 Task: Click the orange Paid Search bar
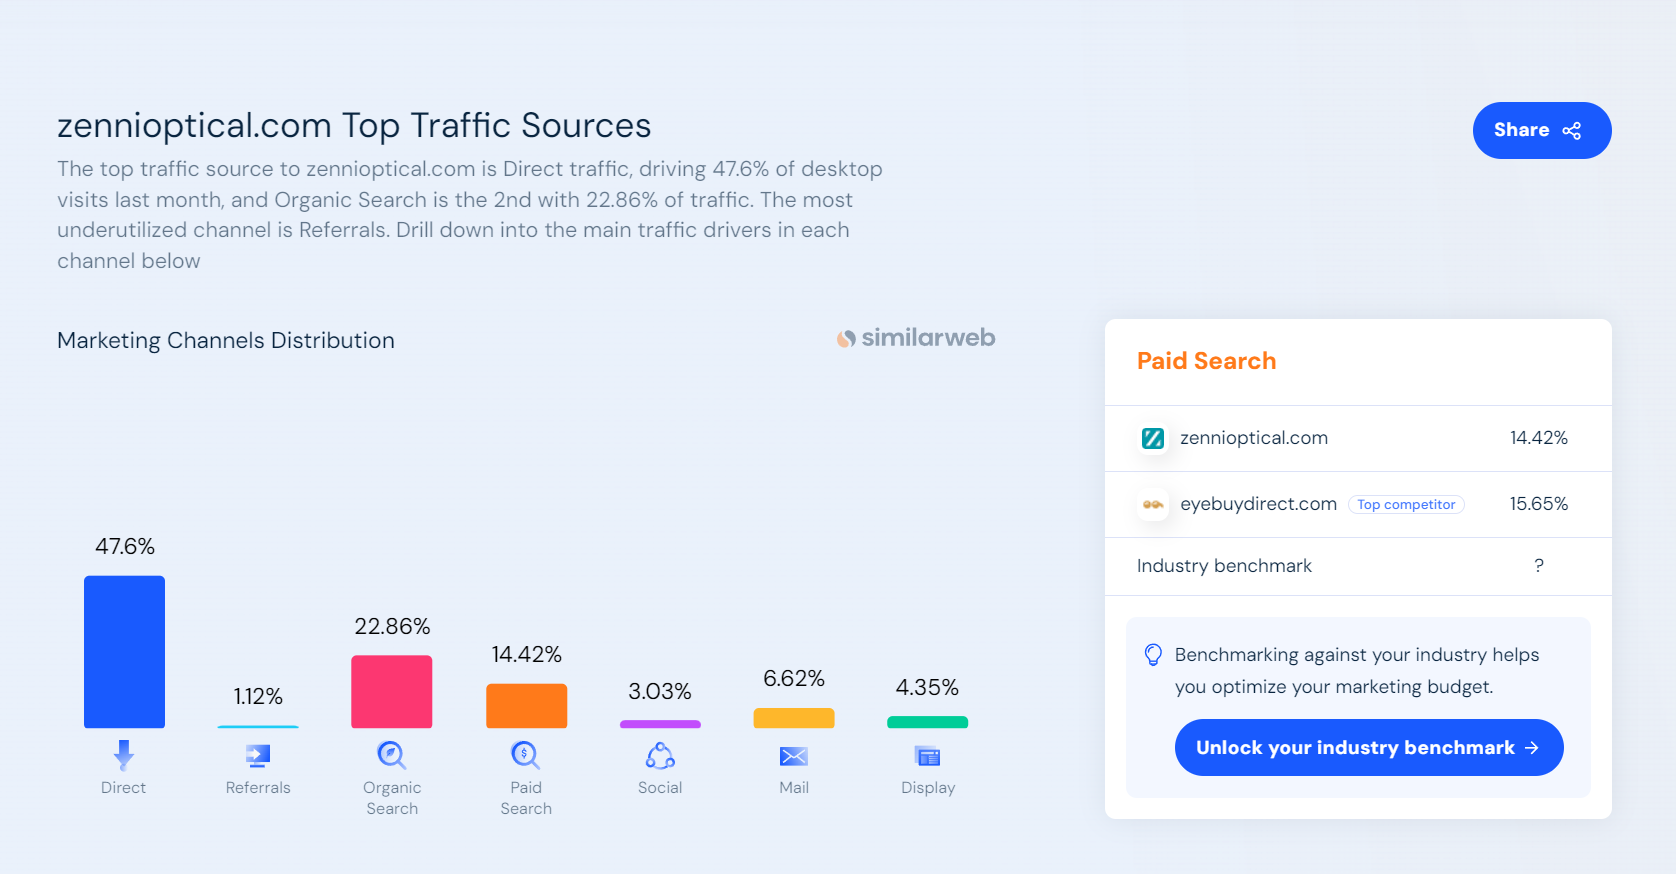click(526, 706)
